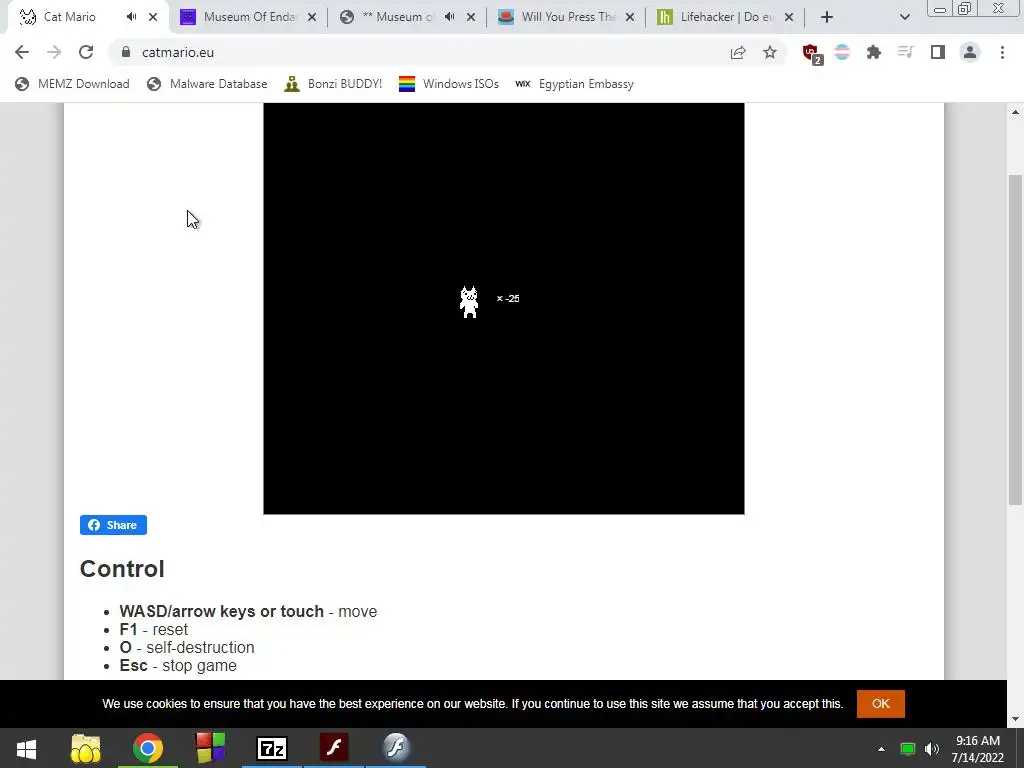Open the uBlock Origin extension
Screen dimensions: 1024x768
click(812, 54)
